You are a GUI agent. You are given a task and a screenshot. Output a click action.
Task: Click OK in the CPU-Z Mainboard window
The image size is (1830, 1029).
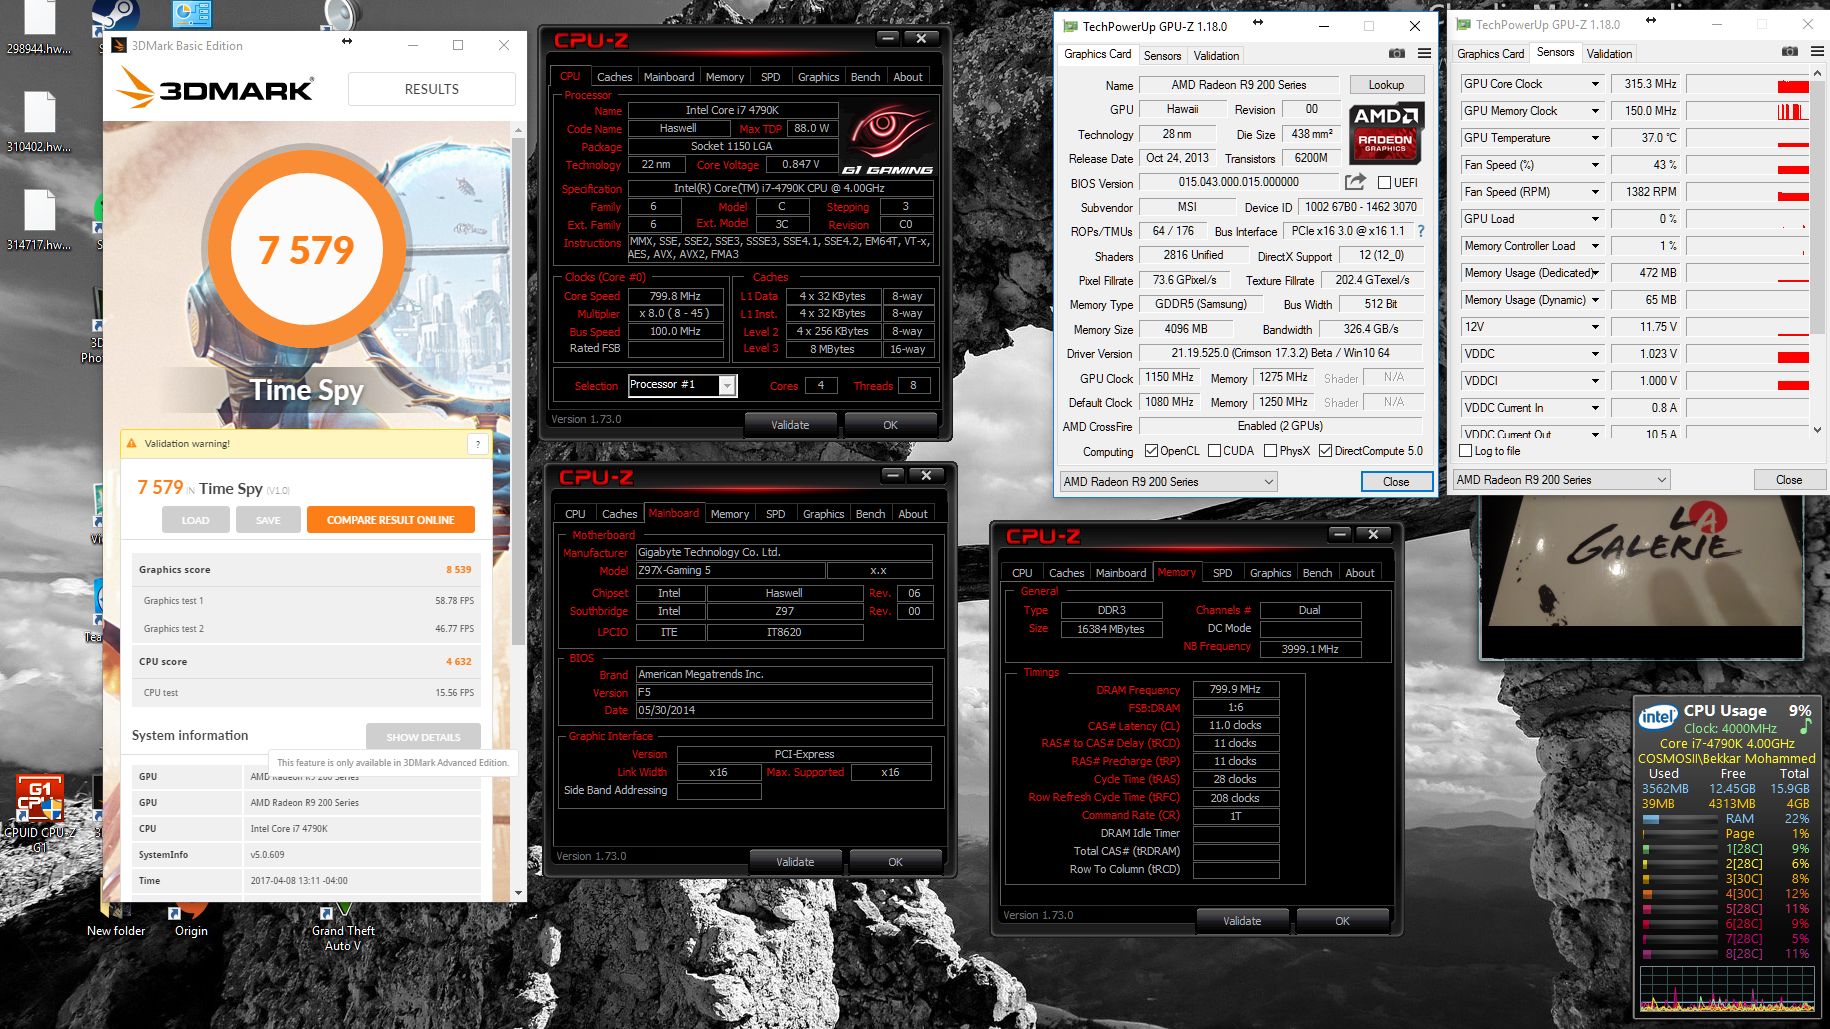click(x=895, y=862)
